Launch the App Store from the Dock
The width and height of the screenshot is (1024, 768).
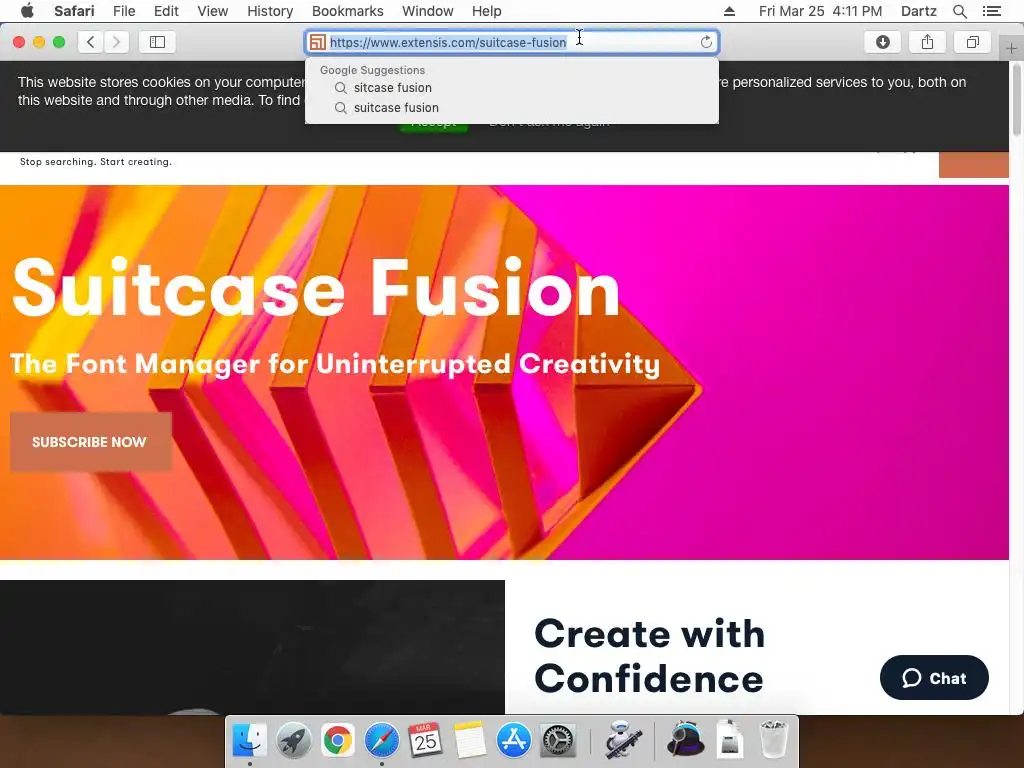coord(513,740)
